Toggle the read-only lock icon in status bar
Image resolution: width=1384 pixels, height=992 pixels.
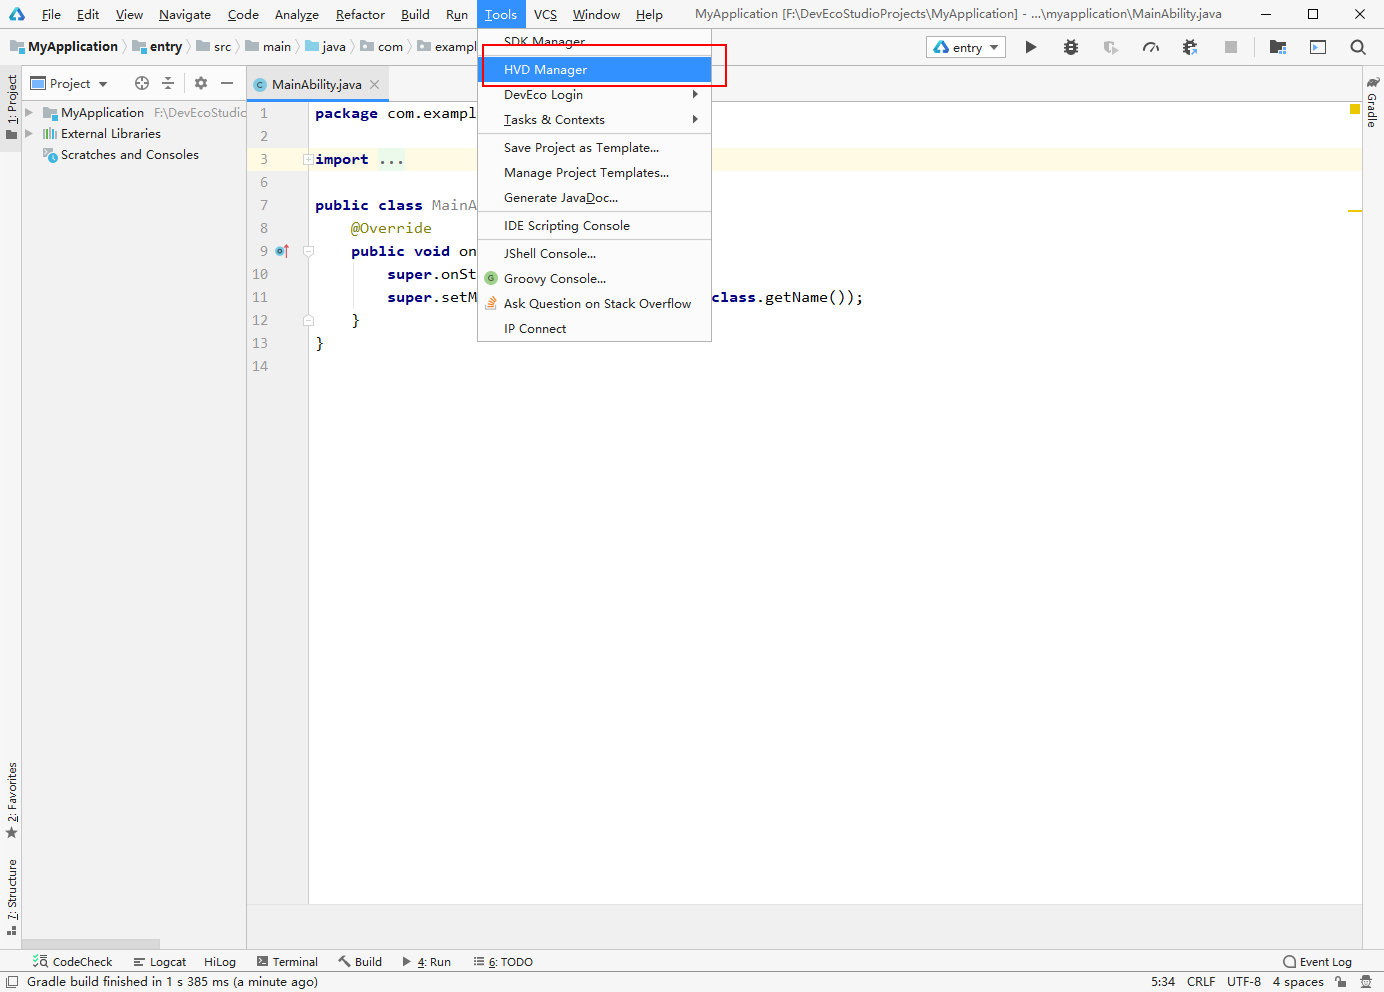click(x=1341, y=982)
